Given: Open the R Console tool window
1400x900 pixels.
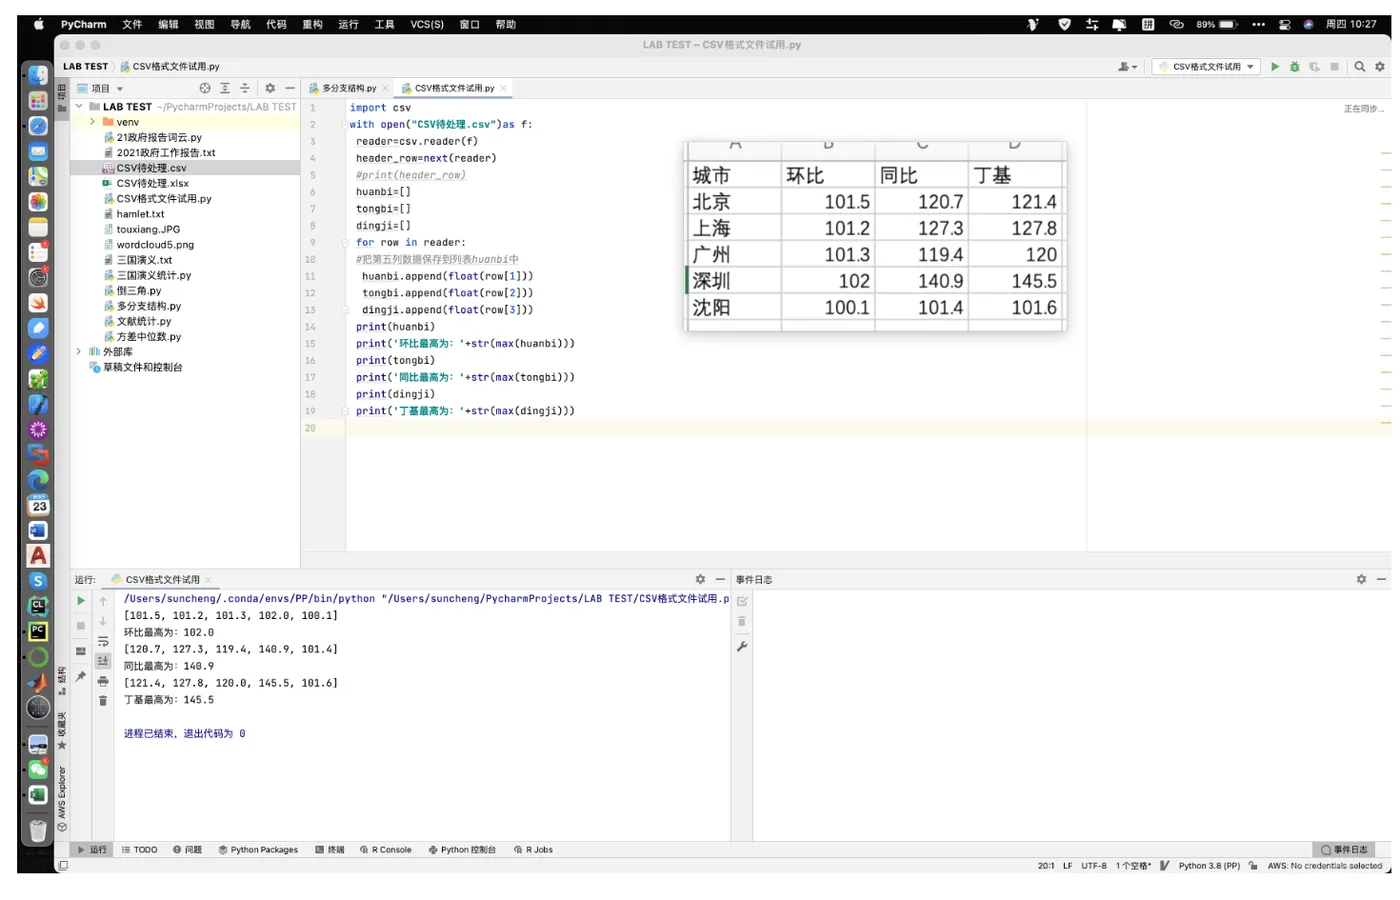Looking at the screenshot, I should [386, 850].
